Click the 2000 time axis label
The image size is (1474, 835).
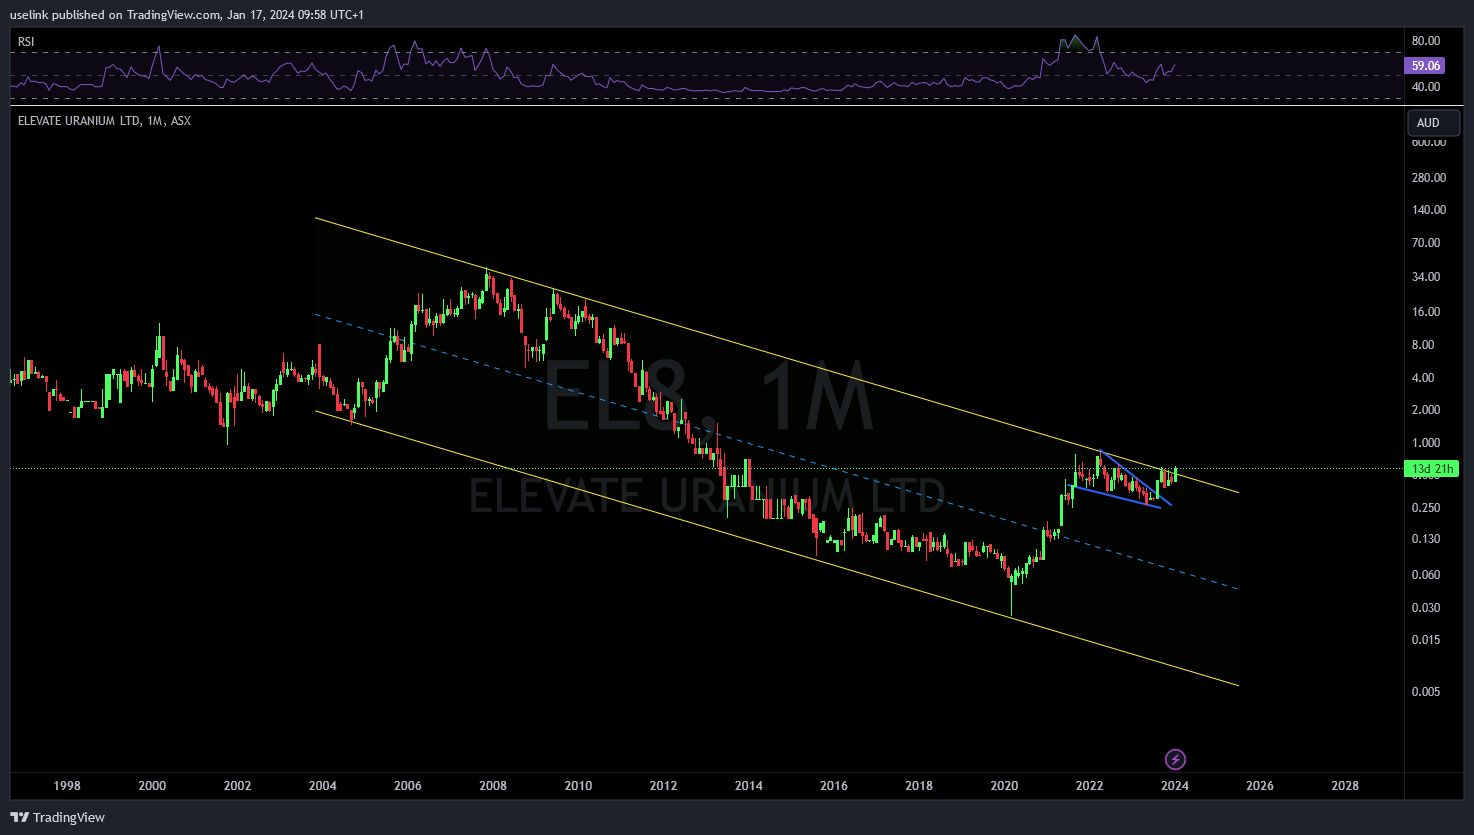pyautogui.click(x=152, y=786)
